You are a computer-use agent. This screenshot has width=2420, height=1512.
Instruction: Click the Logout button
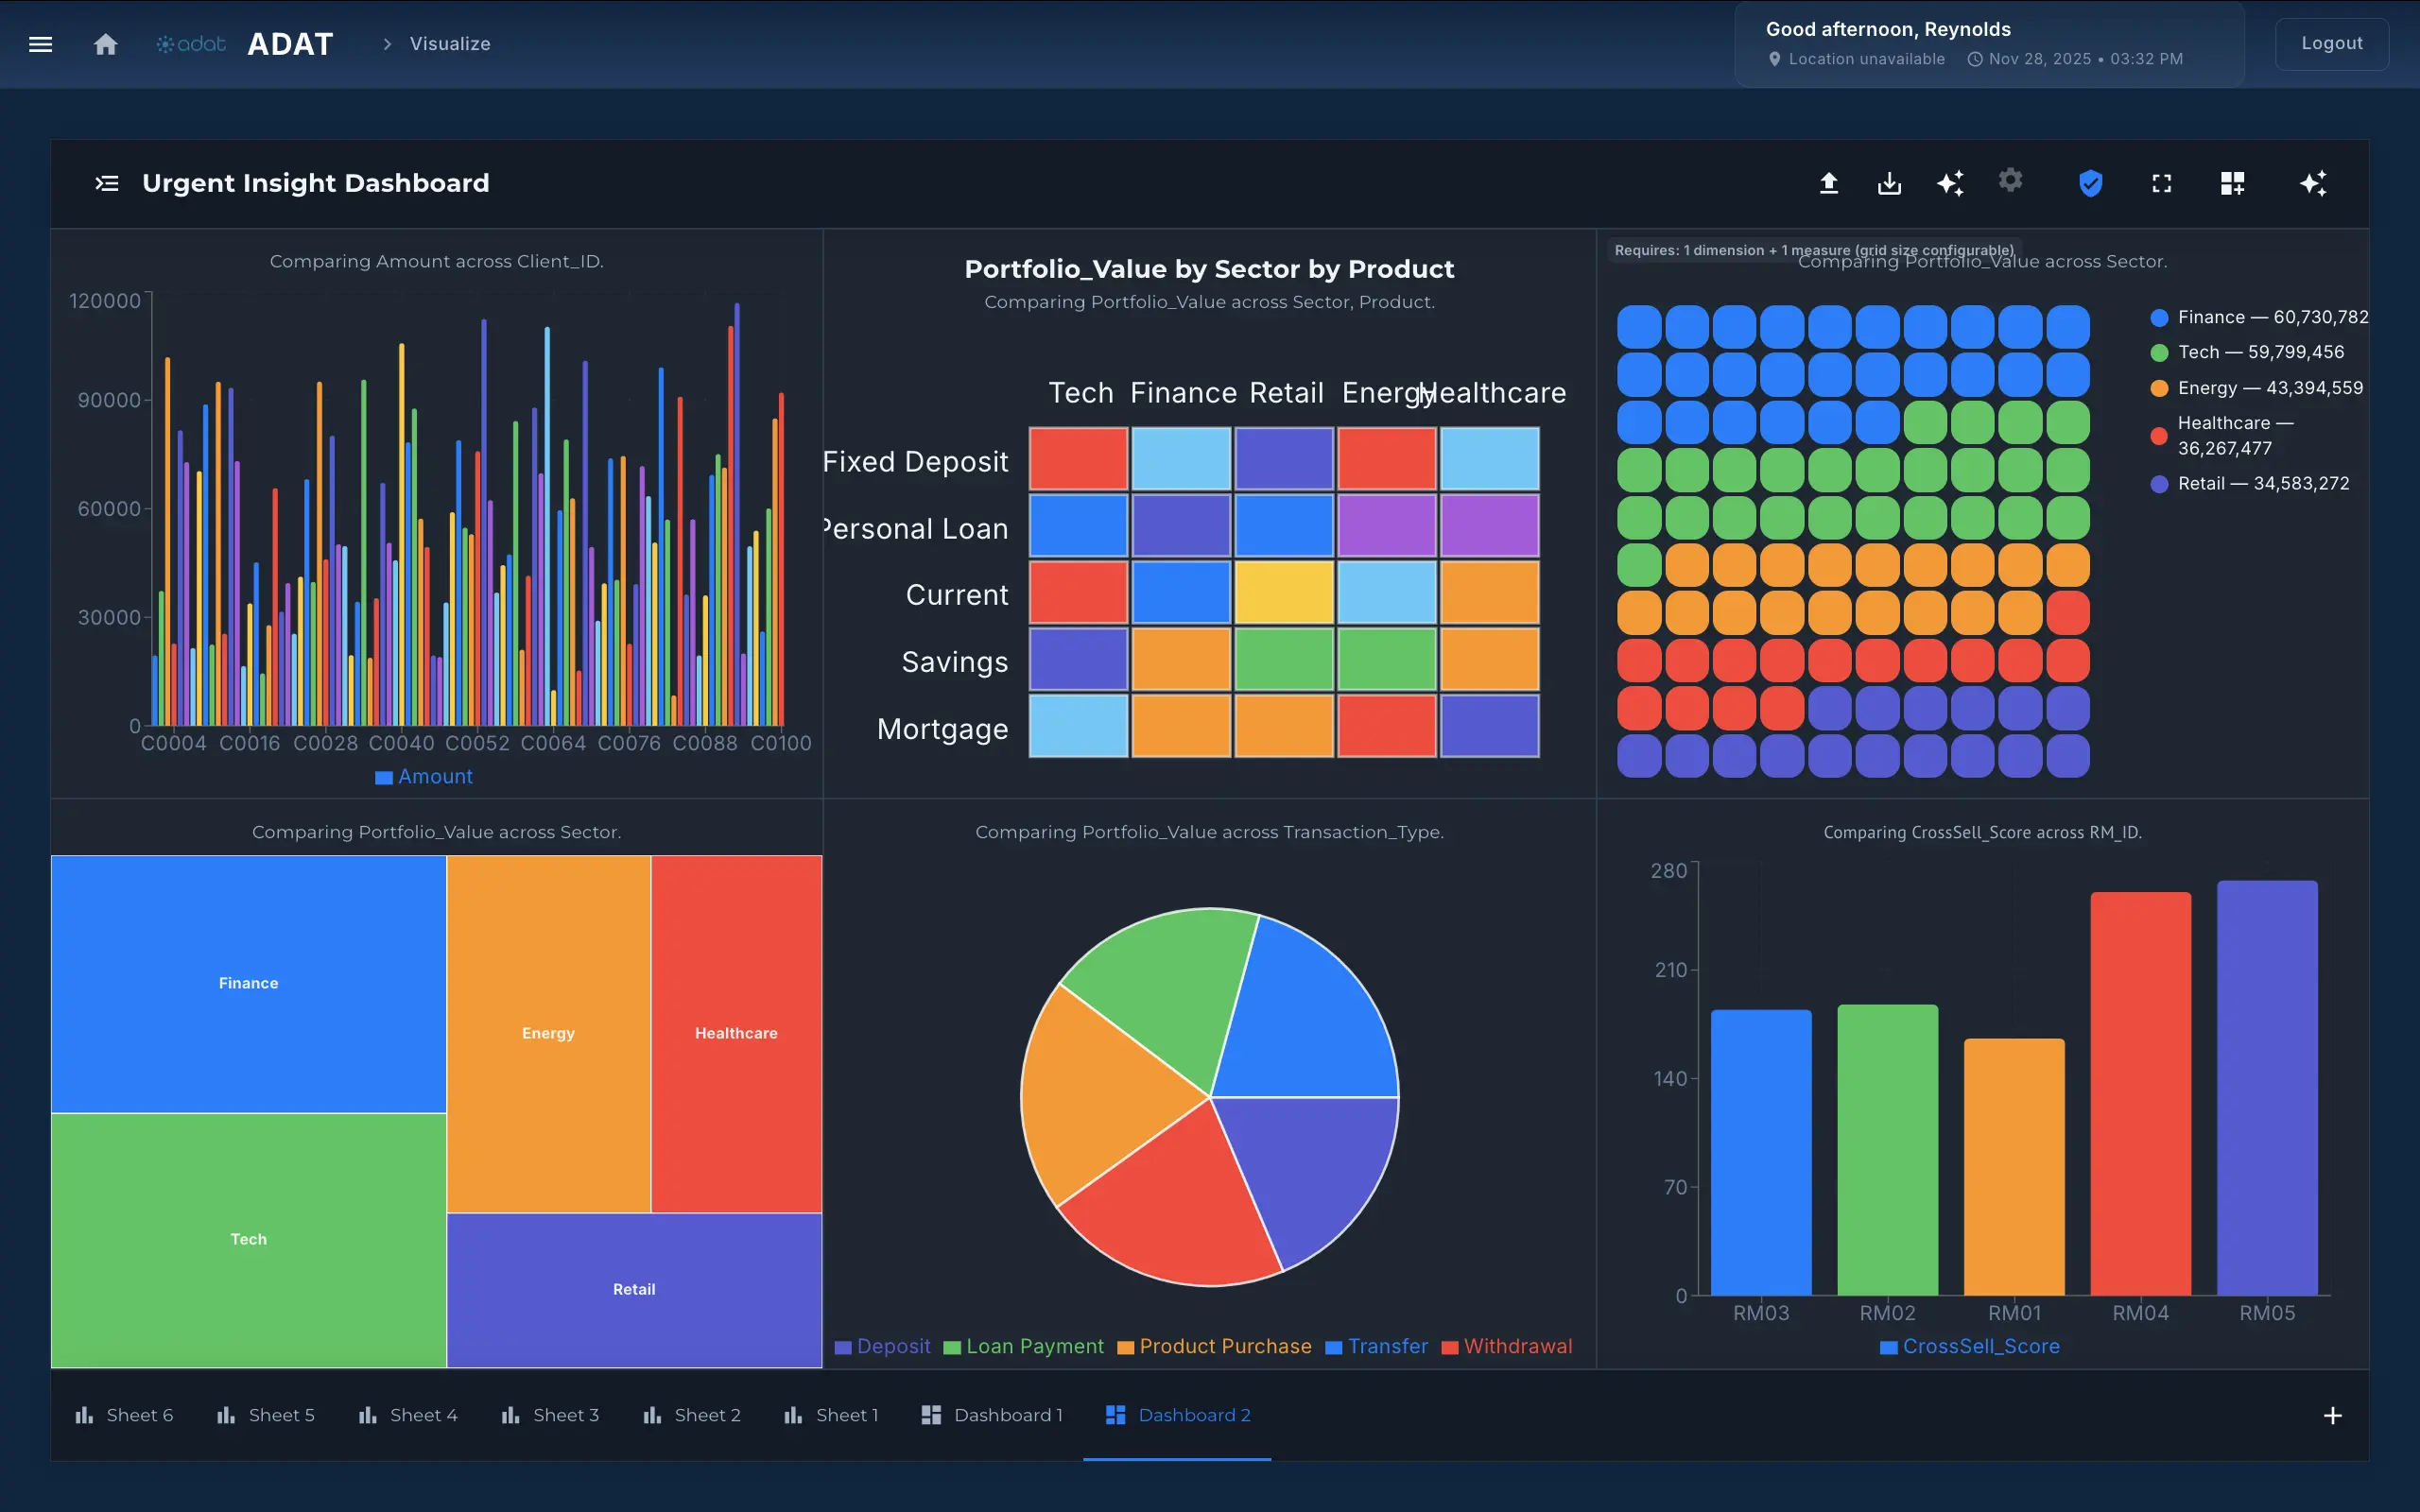click(x=2331, y=43)
